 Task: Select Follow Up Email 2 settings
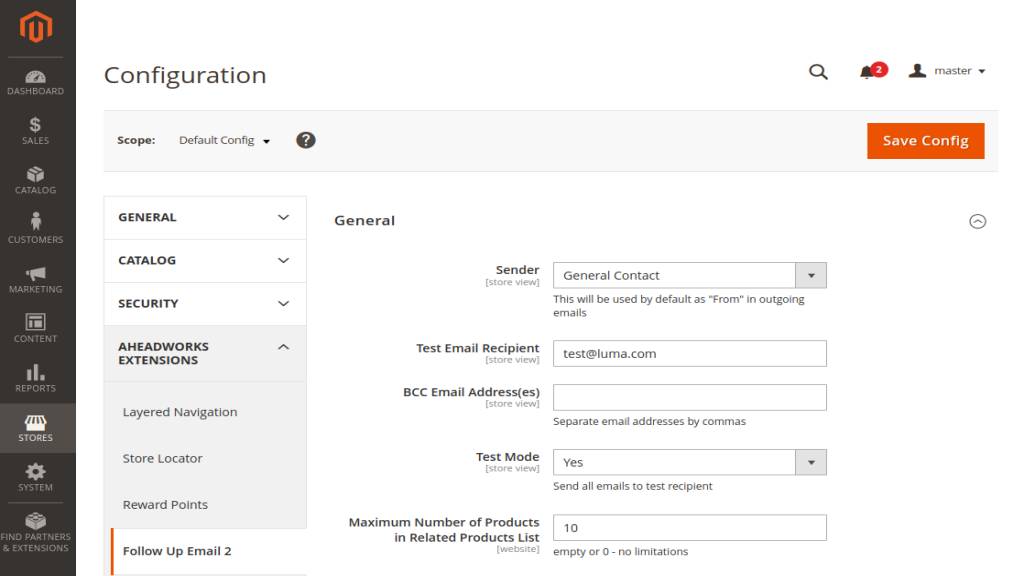tap(177, 551)
